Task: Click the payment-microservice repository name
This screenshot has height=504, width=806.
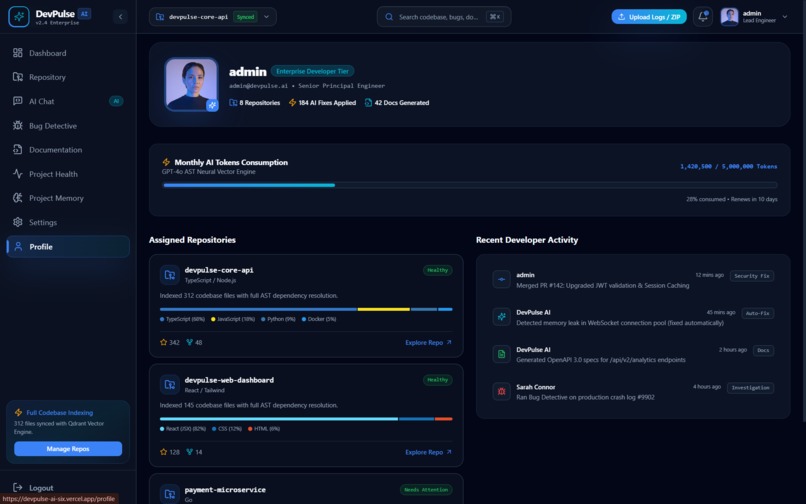Action: pyautogui.click(x=225, y=490)
